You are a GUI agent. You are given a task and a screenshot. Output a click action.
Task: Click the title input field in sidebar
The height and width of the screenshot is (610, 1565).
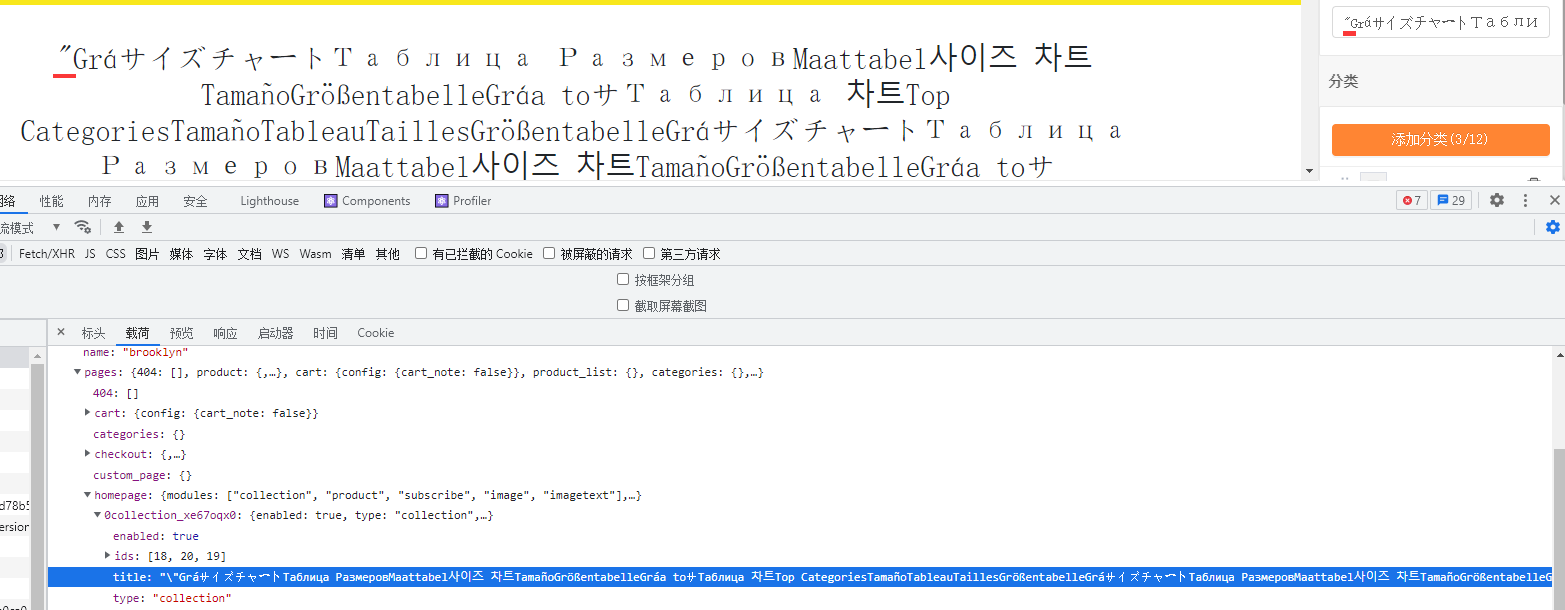[x=1441, y=22]
